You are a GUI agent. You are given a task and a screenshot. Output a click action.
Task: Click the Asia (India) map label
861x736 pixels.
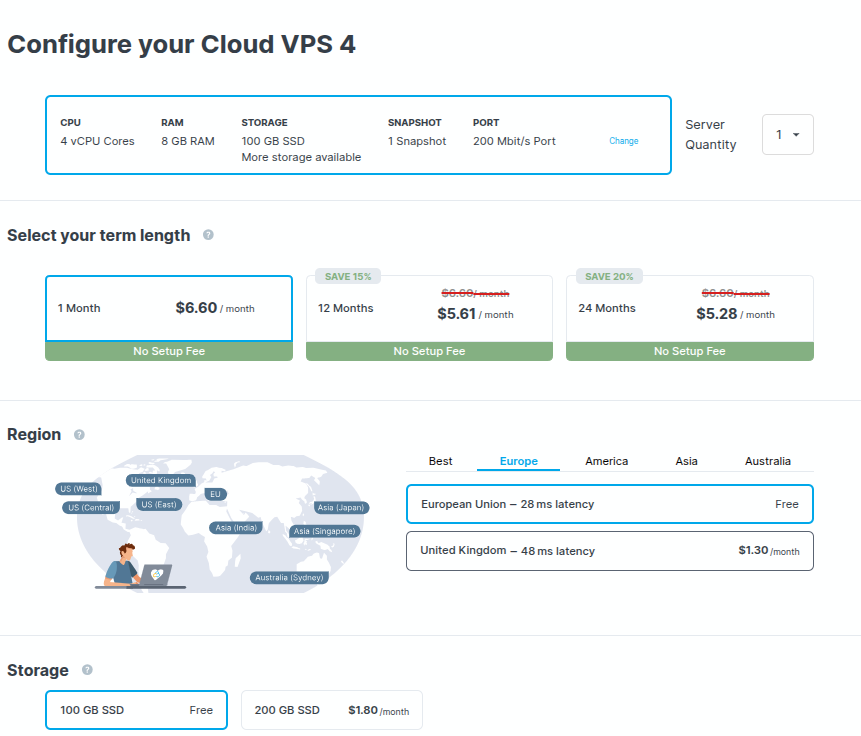point(236,528)
